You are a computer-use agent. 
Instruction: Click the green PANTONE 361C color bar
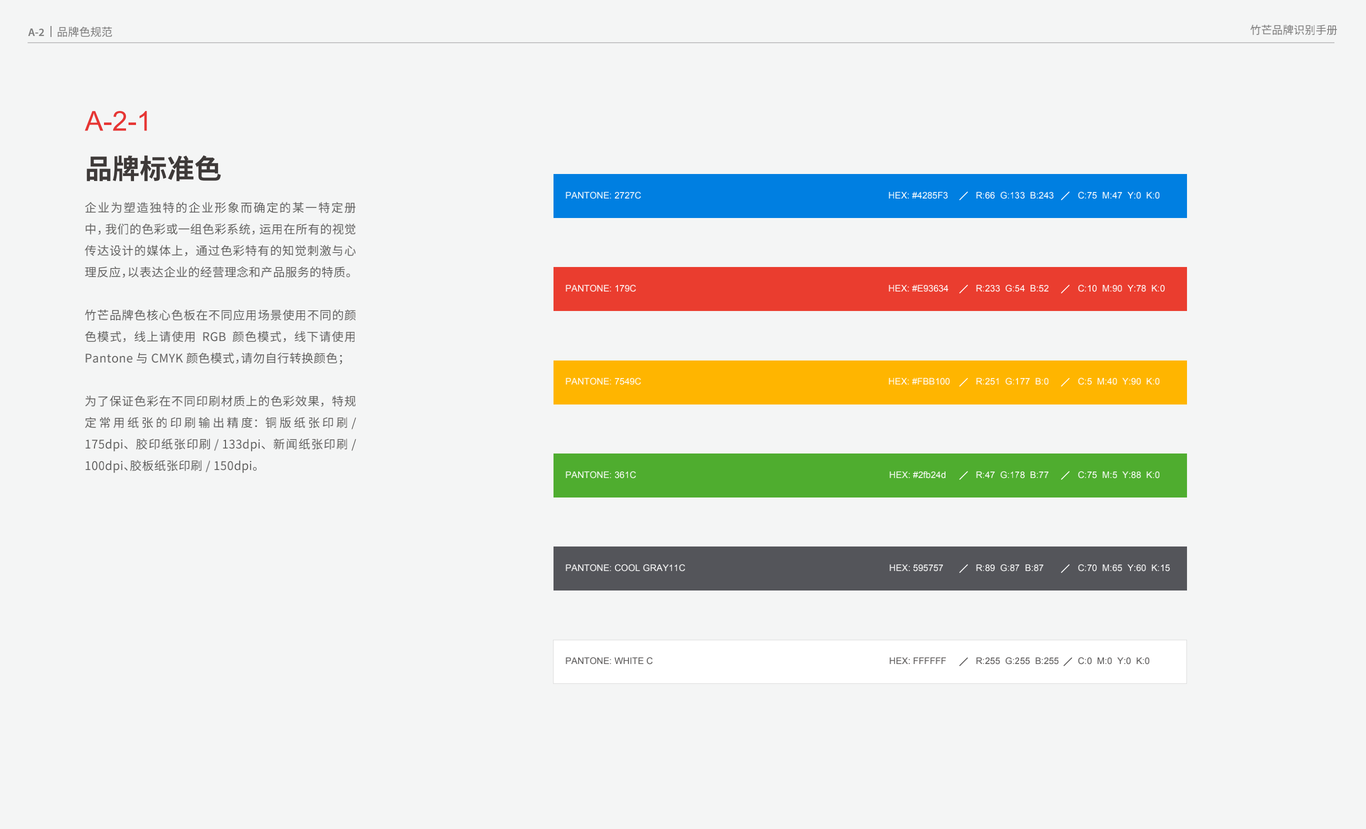coord(870,475)
